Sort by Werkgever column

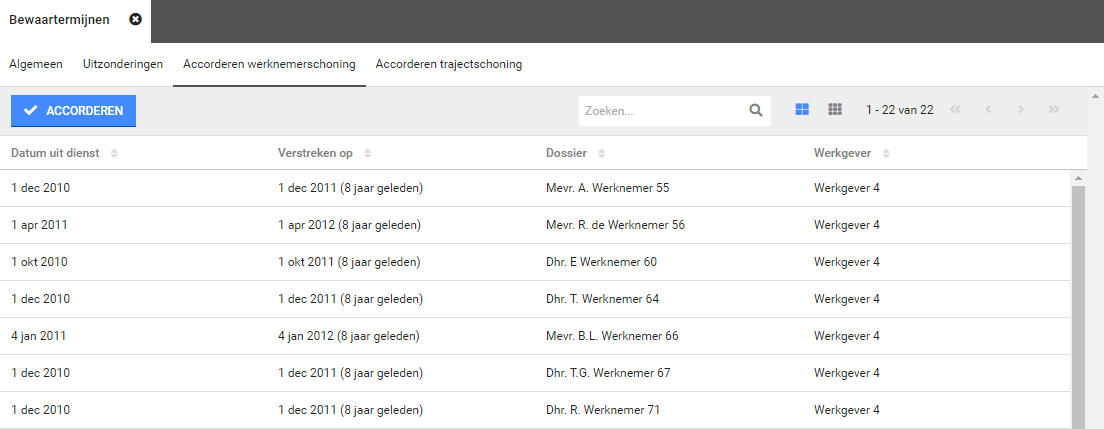[886, 153]
